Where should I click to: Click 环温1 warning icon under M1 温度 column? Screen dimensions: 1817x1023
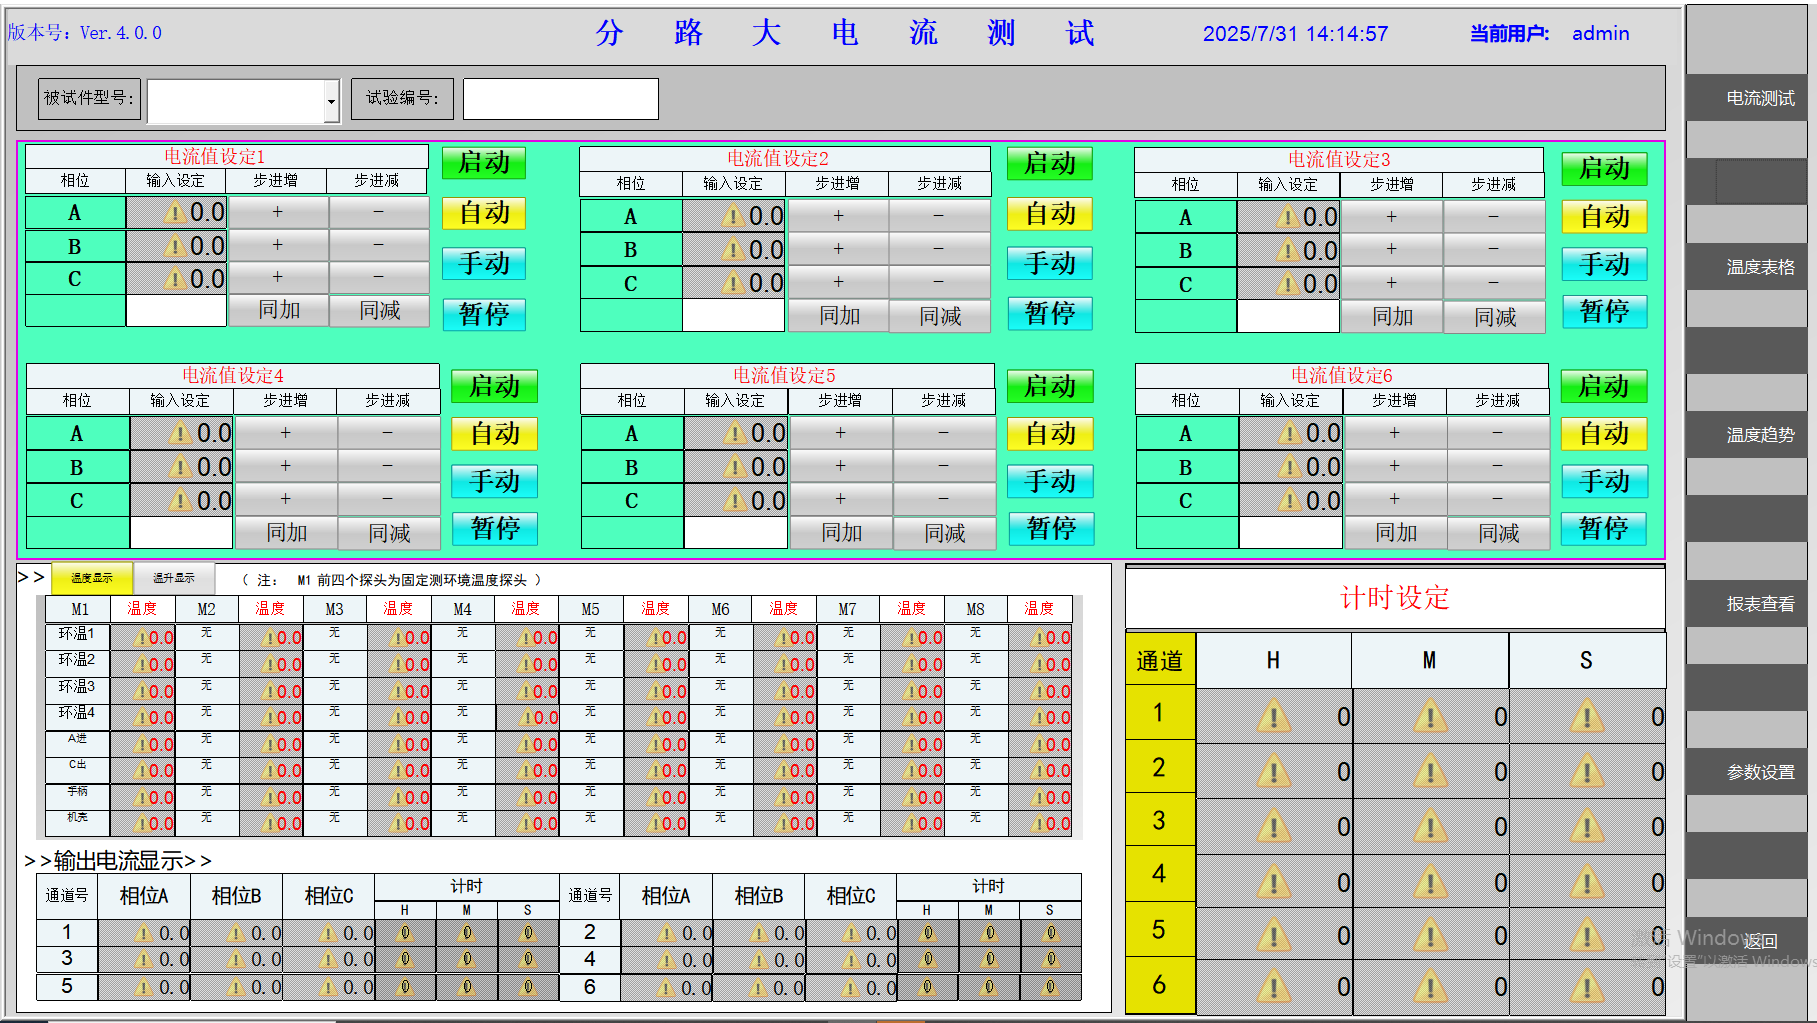point(141,638)
